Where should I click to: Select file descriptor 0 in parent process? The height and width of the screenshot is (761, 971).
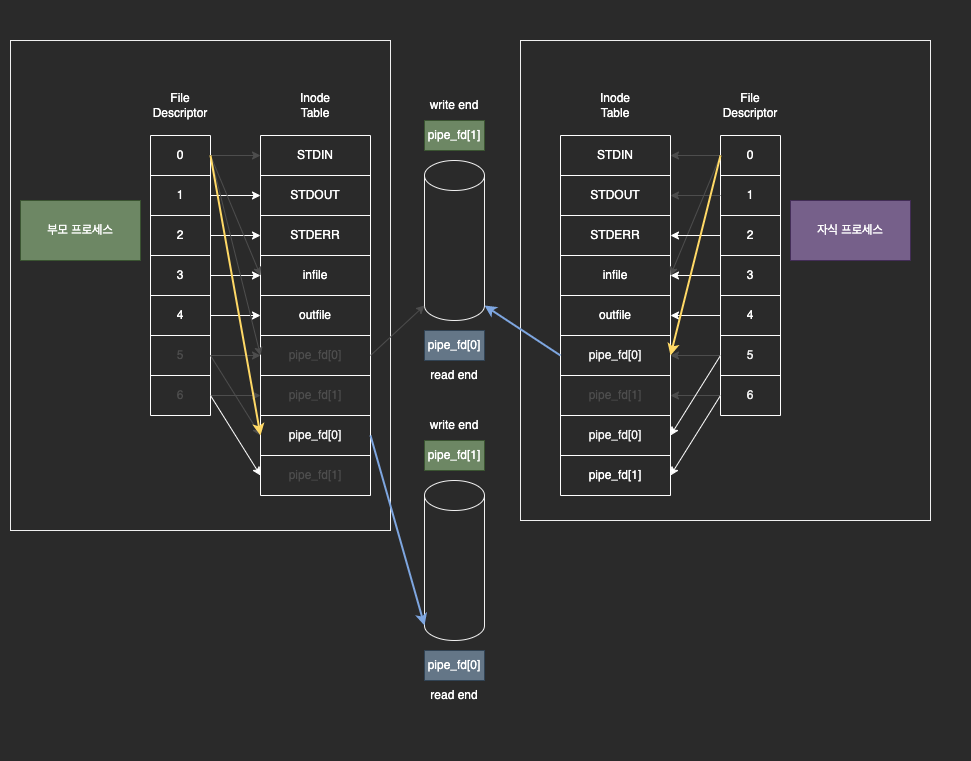click(180, 155)
